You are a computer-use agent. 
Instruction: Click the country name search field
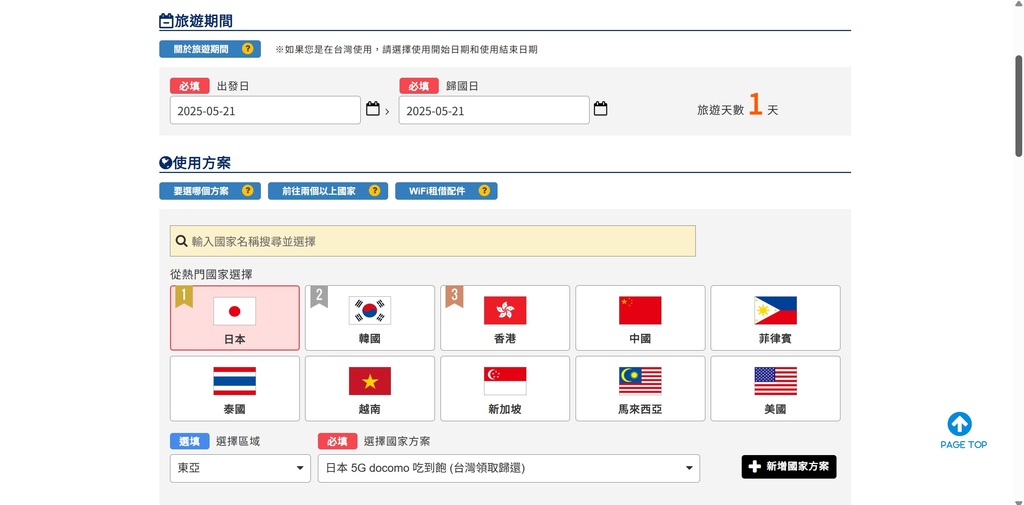point(432,241)
